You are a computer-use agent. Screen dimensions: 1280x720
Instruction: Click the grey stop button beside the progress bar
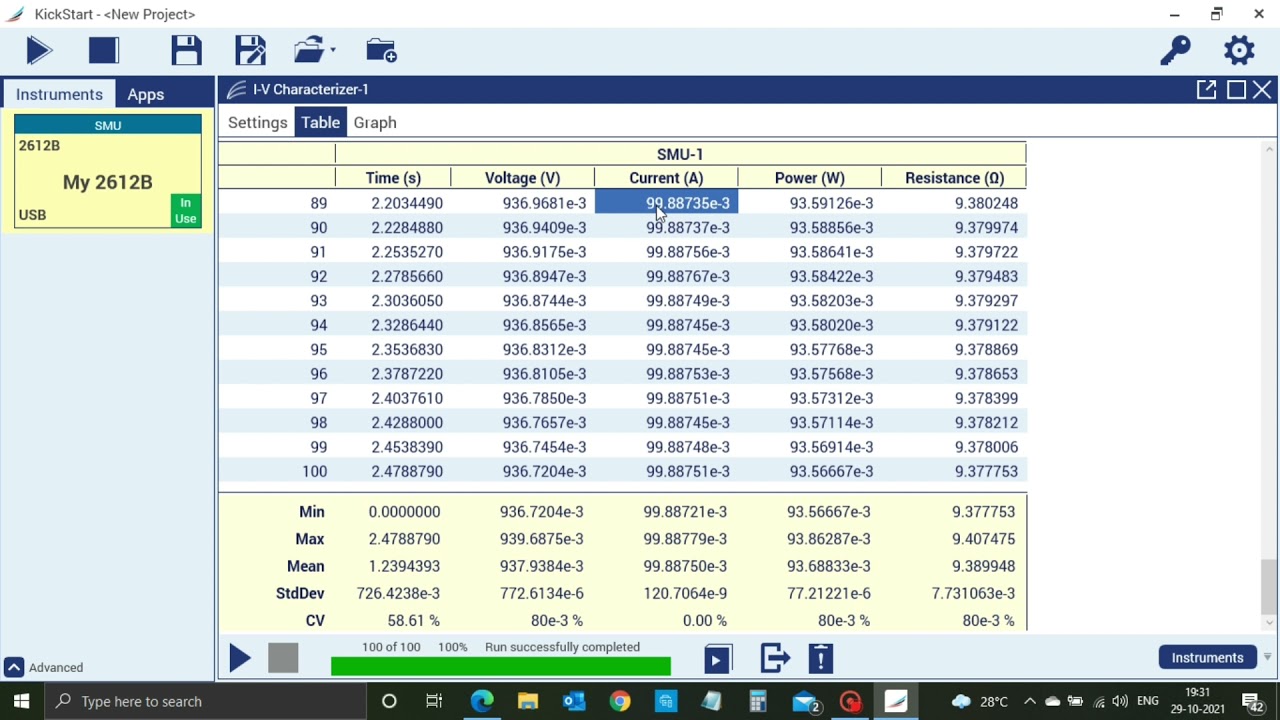click(x=283, y=658)
